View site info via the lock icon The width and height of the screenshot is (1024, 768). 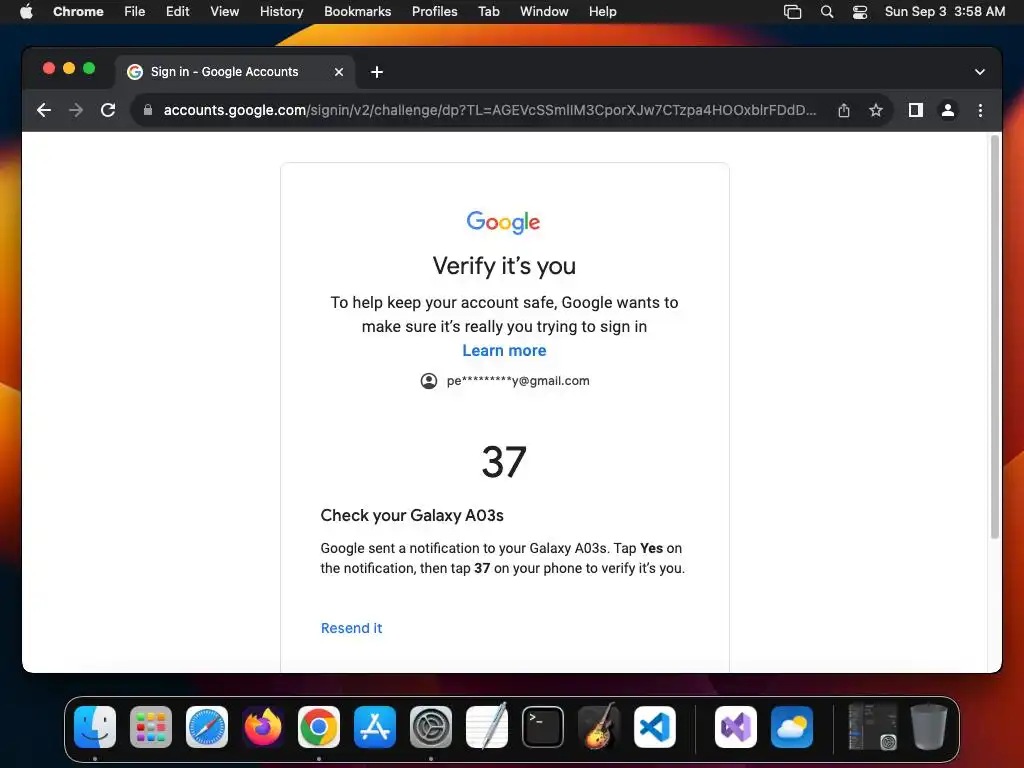[x=148, y=110]
